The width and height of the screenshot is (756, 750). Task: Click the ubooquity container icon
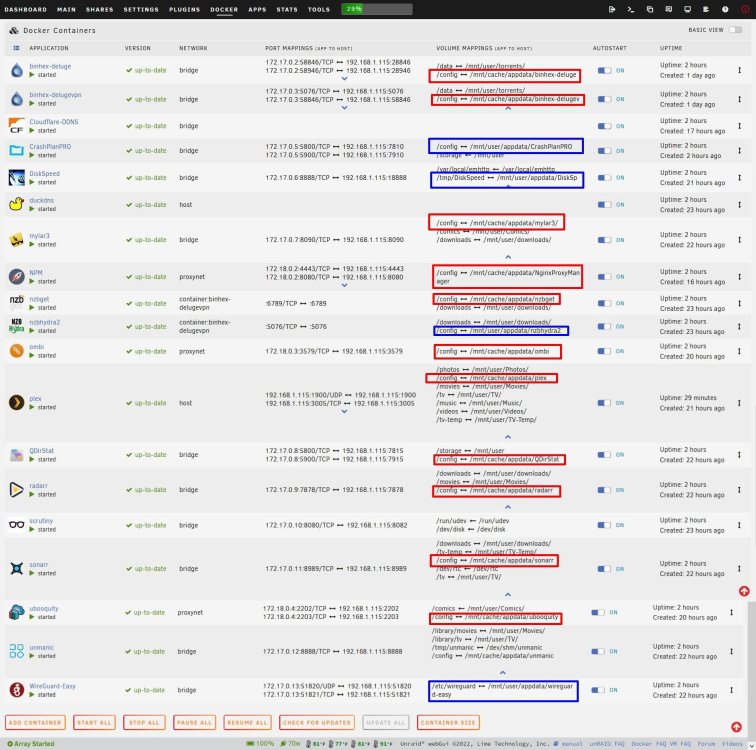pos(17,612)
